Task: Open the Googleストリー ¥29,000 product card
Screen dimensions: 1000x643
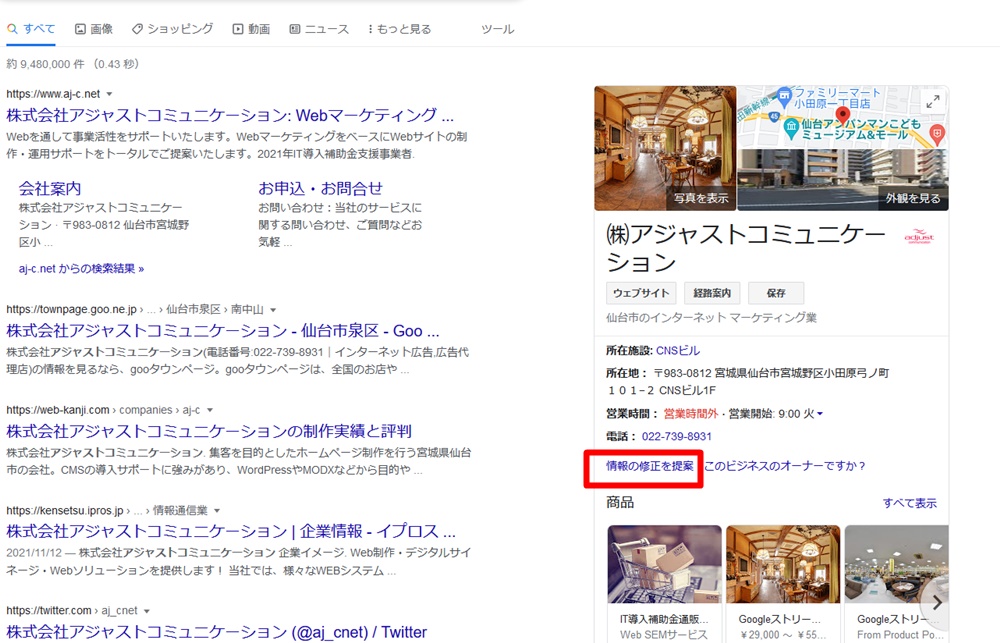Action: point(783,583)
